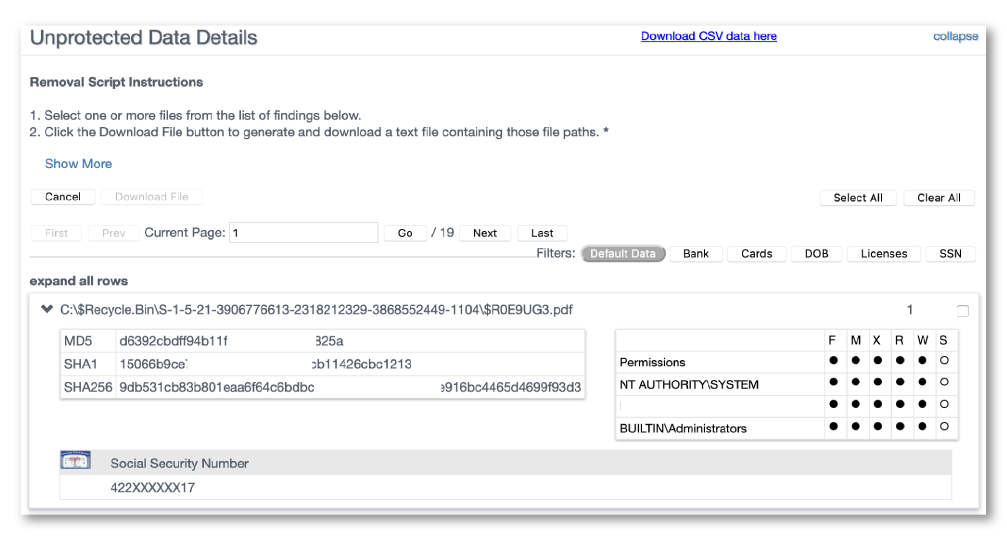Viewport: 1007px width, 540px height.
Task: Click the SHA256 label cell
Action: click(88, 387)
